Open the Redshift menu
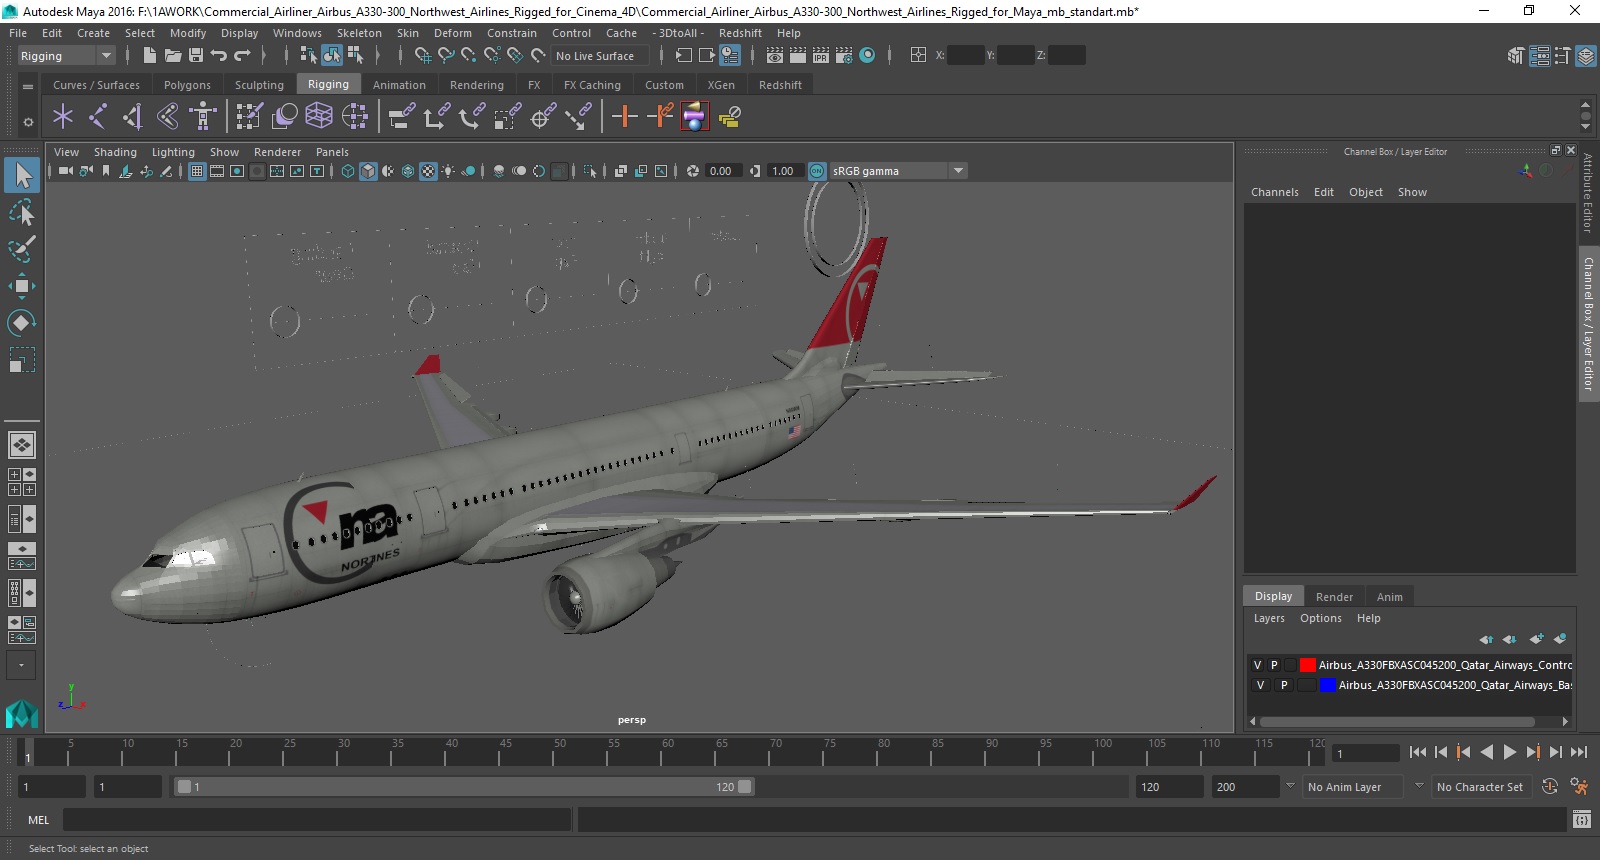The width and height of the screenshot is (1600, 860). [740, 33]
